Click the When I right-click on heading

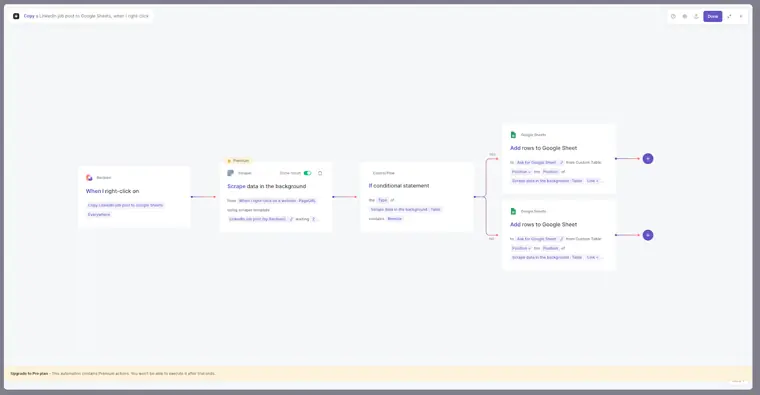coord(112,191)
